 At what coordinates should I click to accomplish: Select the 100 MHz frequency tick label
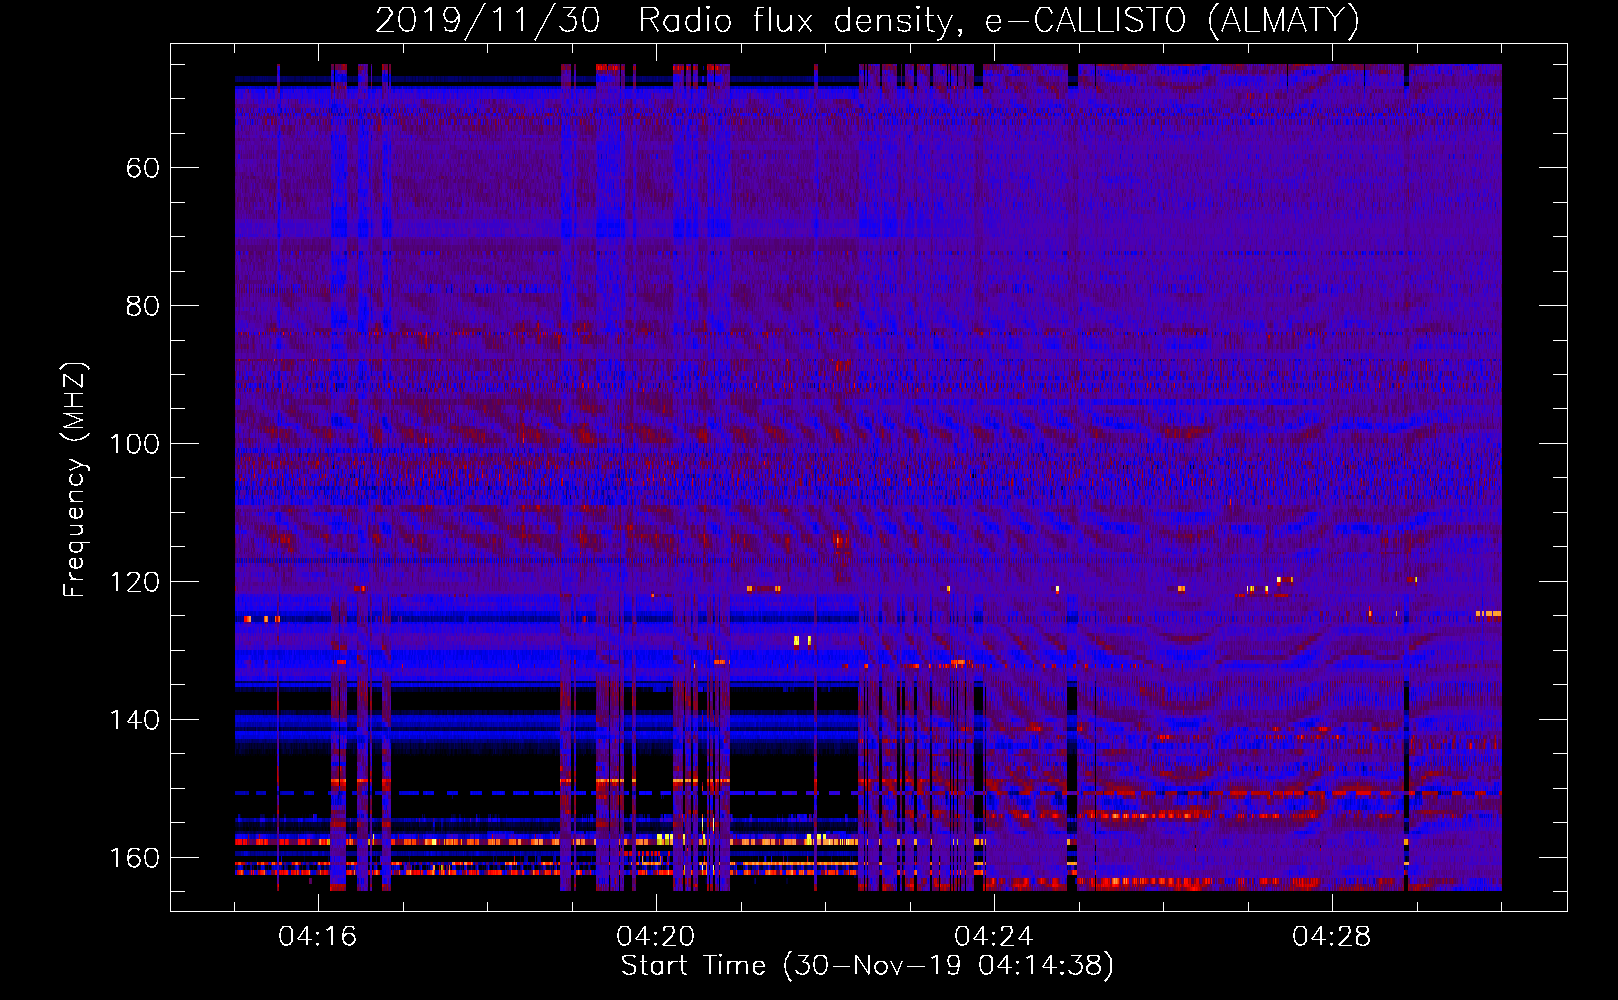tap(135, 444)
